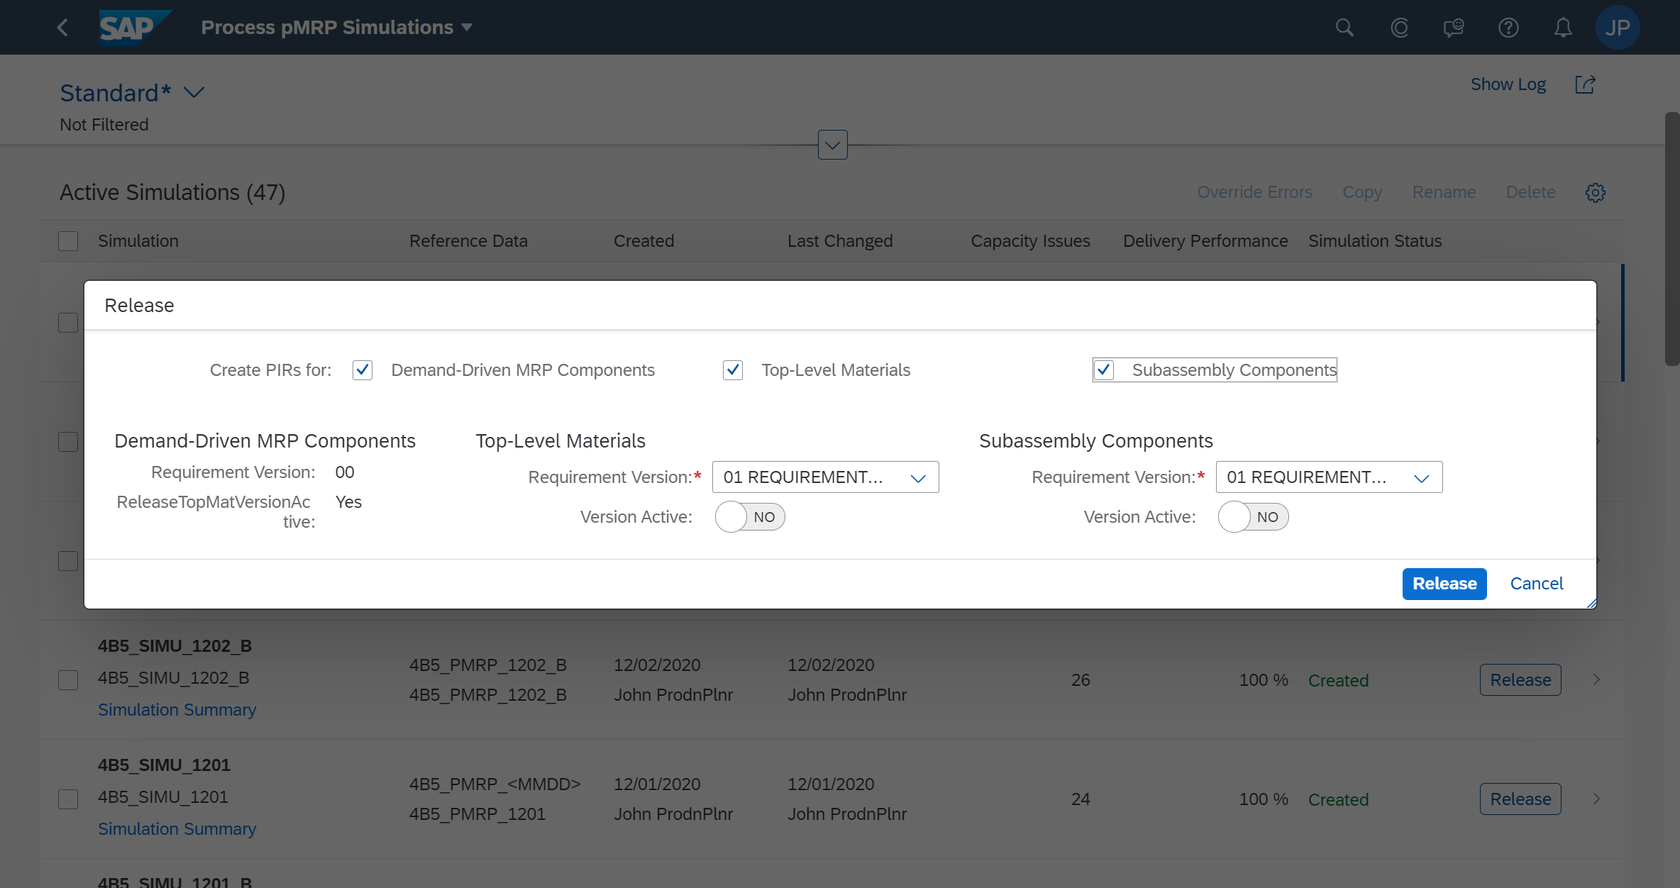The height and width of the screenshot is (888, 1680).
Task: Click the page vertical scrollbar
Action: 1672,240
